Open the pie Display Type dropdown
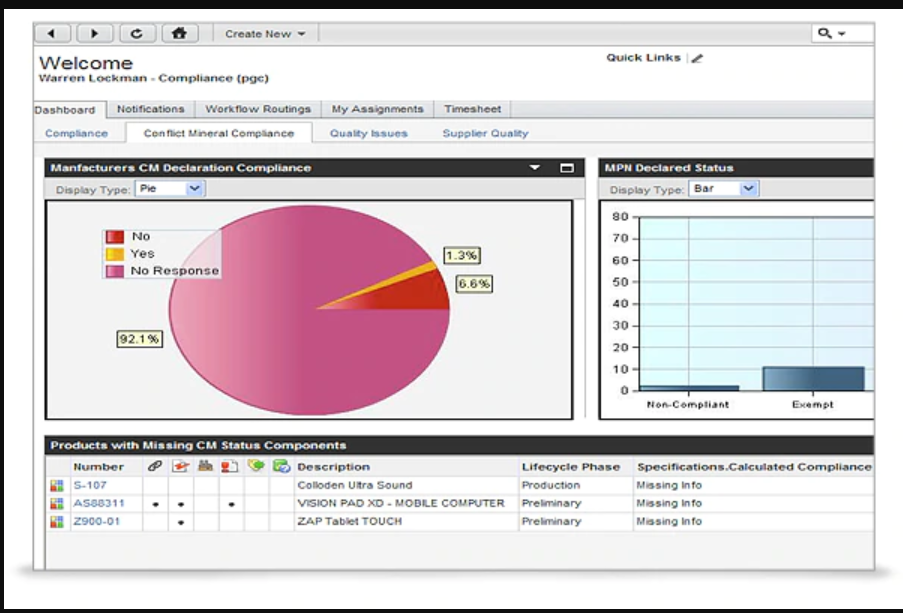 tap(195, 188)
